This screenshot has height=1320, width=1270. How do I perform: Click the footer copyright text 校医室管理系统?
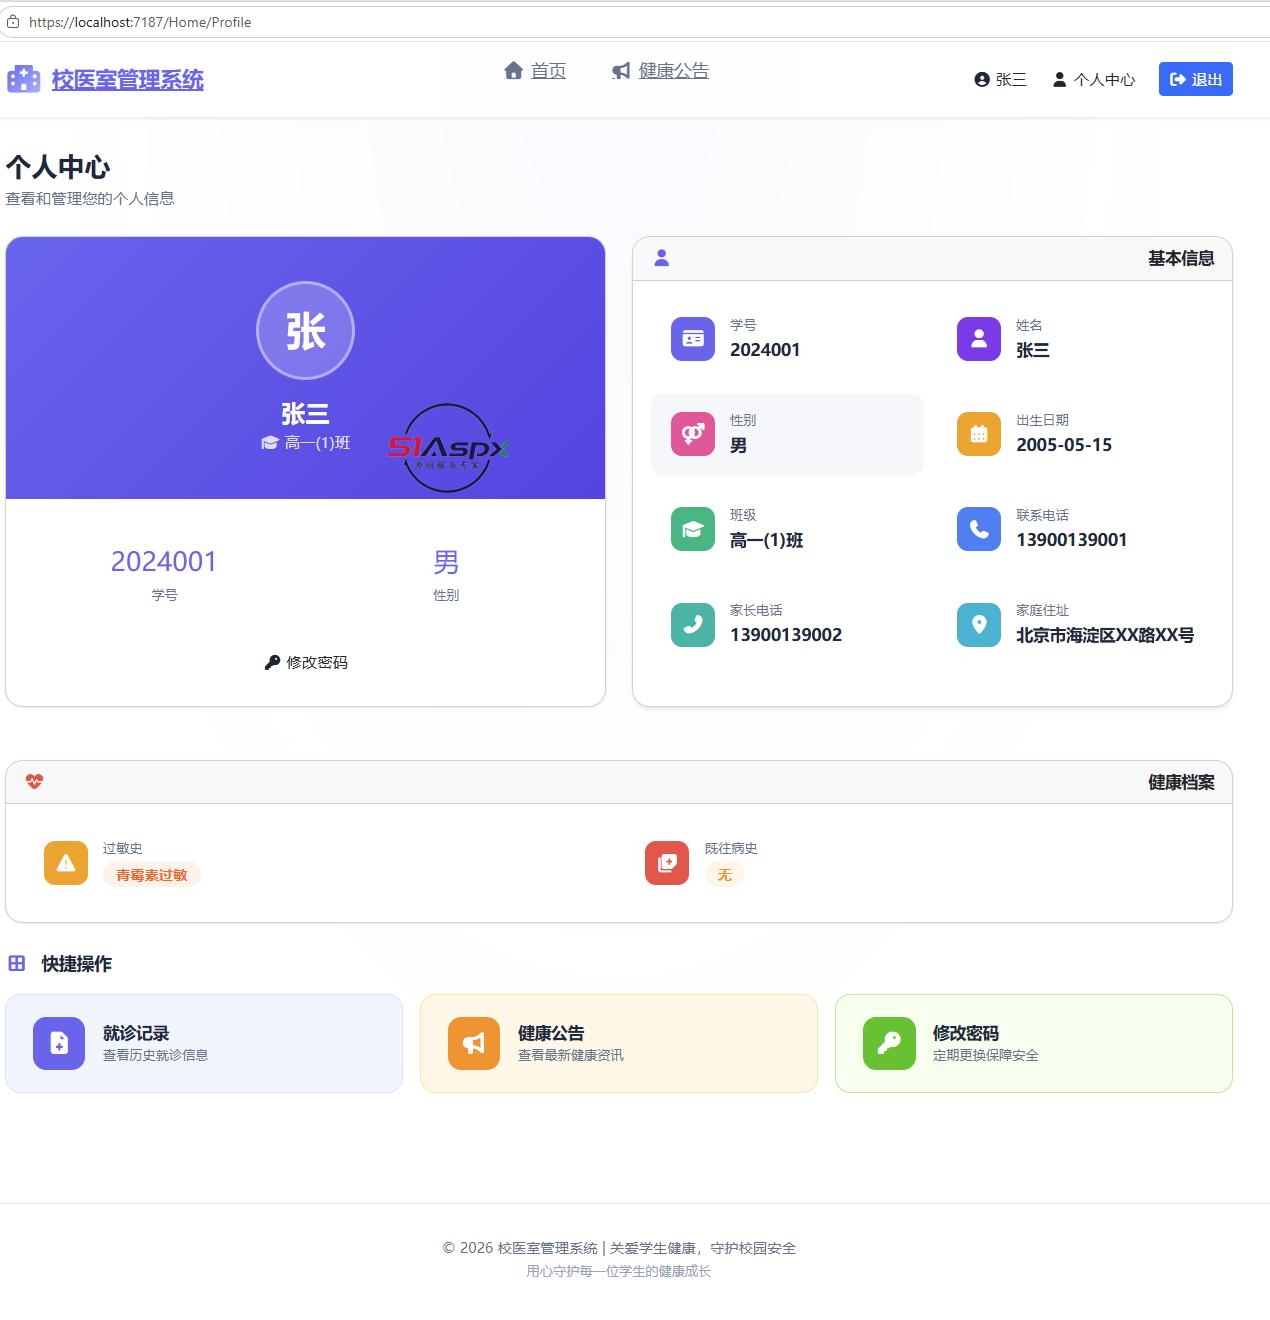(548, 1248)
